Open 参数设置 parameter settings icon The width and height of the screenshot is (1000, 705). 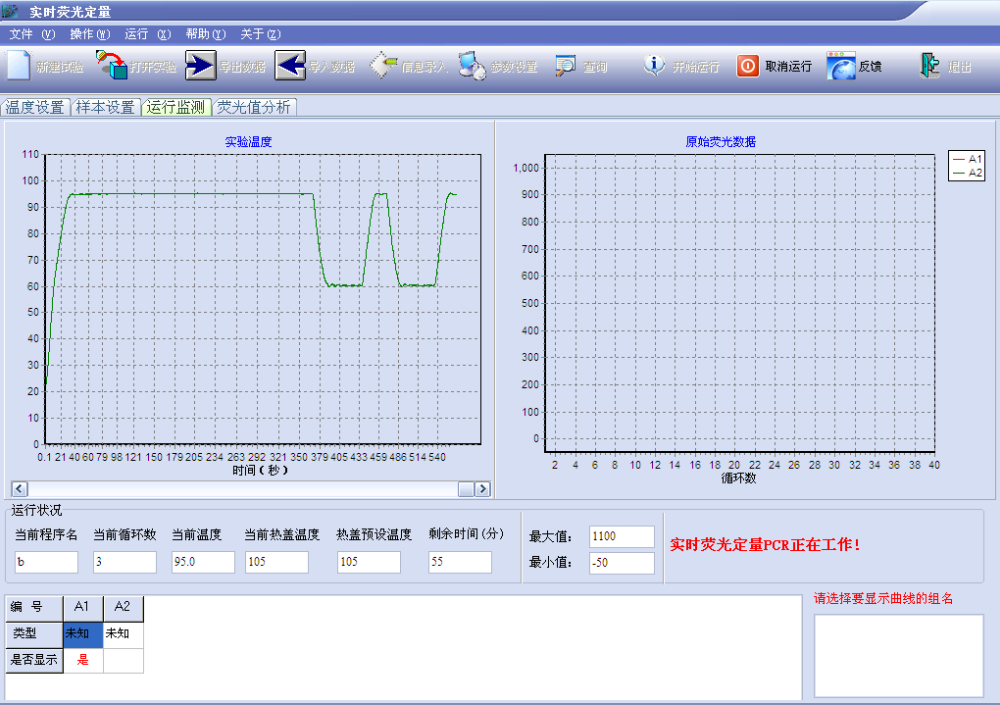point(473,65)
